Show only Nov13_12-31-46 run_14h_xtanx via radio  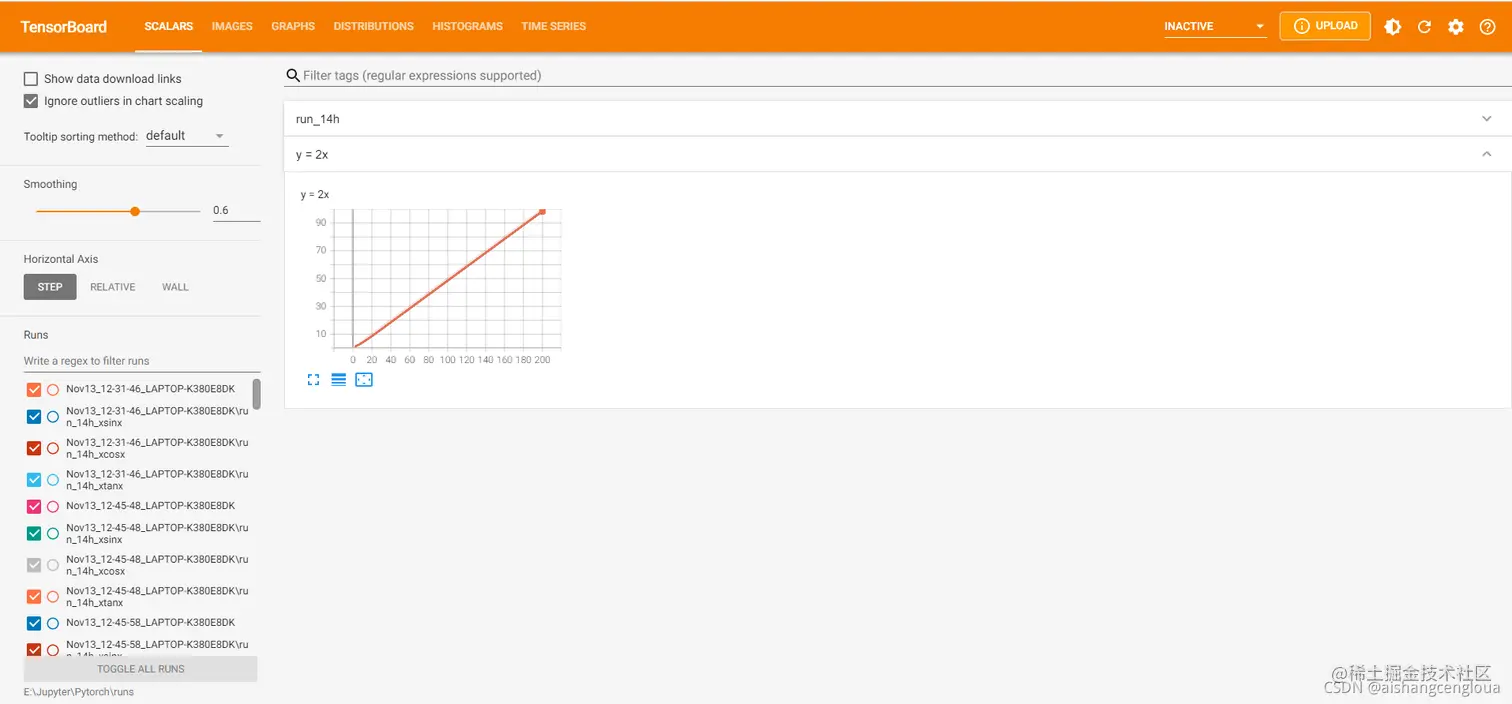click(x=53, y=480)
